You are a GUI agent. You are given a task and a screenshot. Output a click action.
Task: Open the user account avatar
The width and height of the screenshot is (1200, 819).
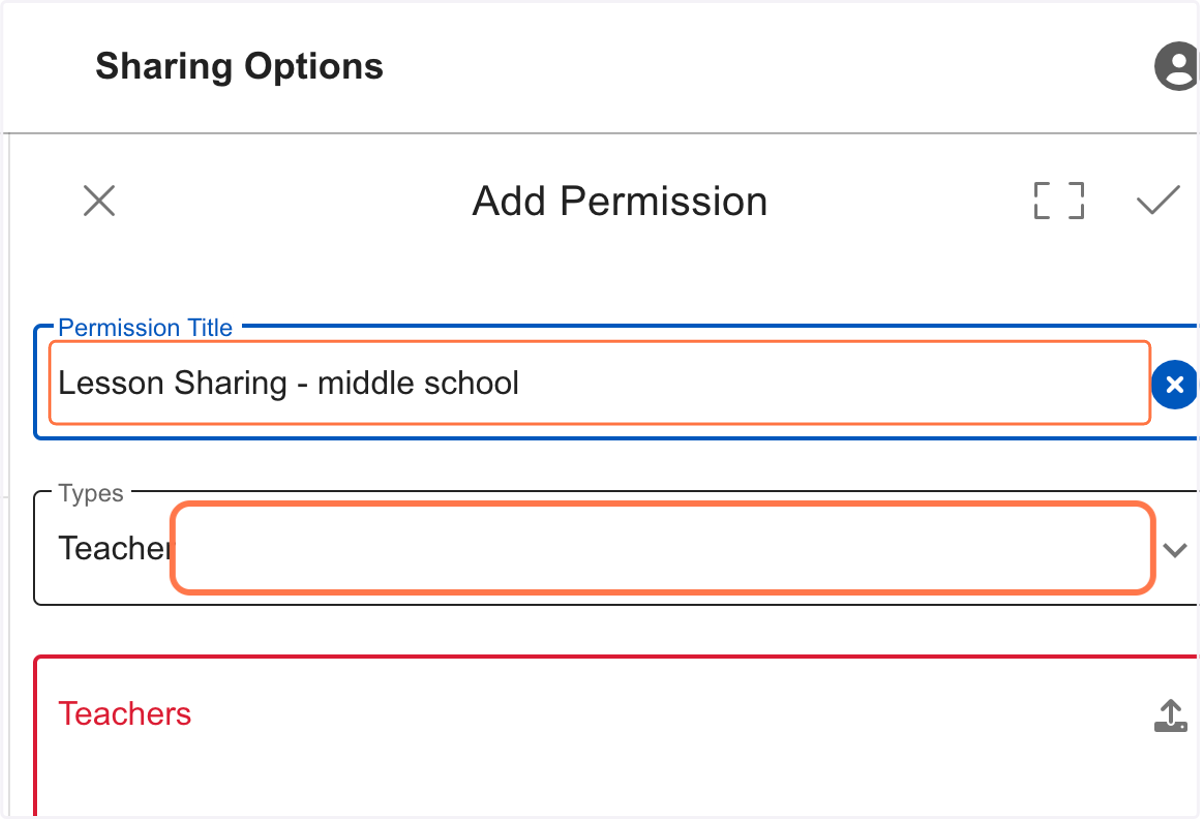(x=1177, y=67)
